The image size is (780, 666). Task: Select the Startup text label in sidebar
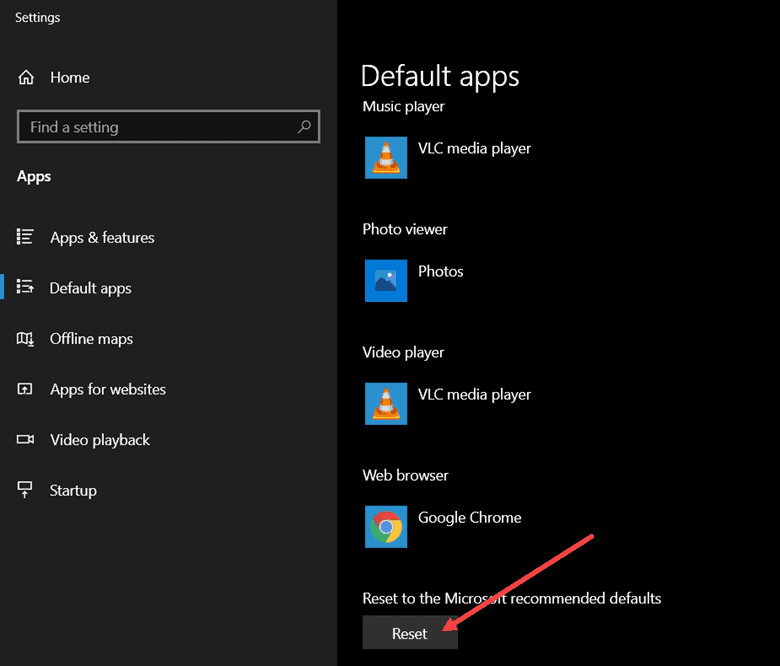click(x=73, y=491)
